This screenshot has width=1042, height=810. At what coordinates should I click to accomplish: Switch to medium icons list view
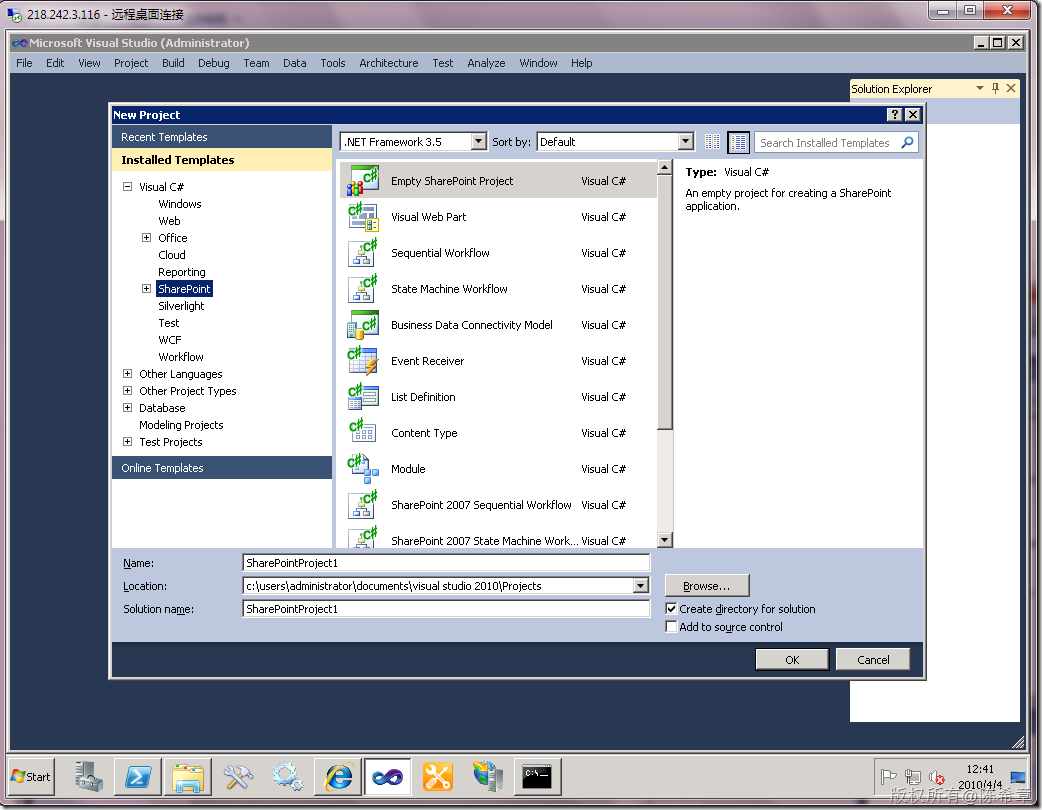738,142
